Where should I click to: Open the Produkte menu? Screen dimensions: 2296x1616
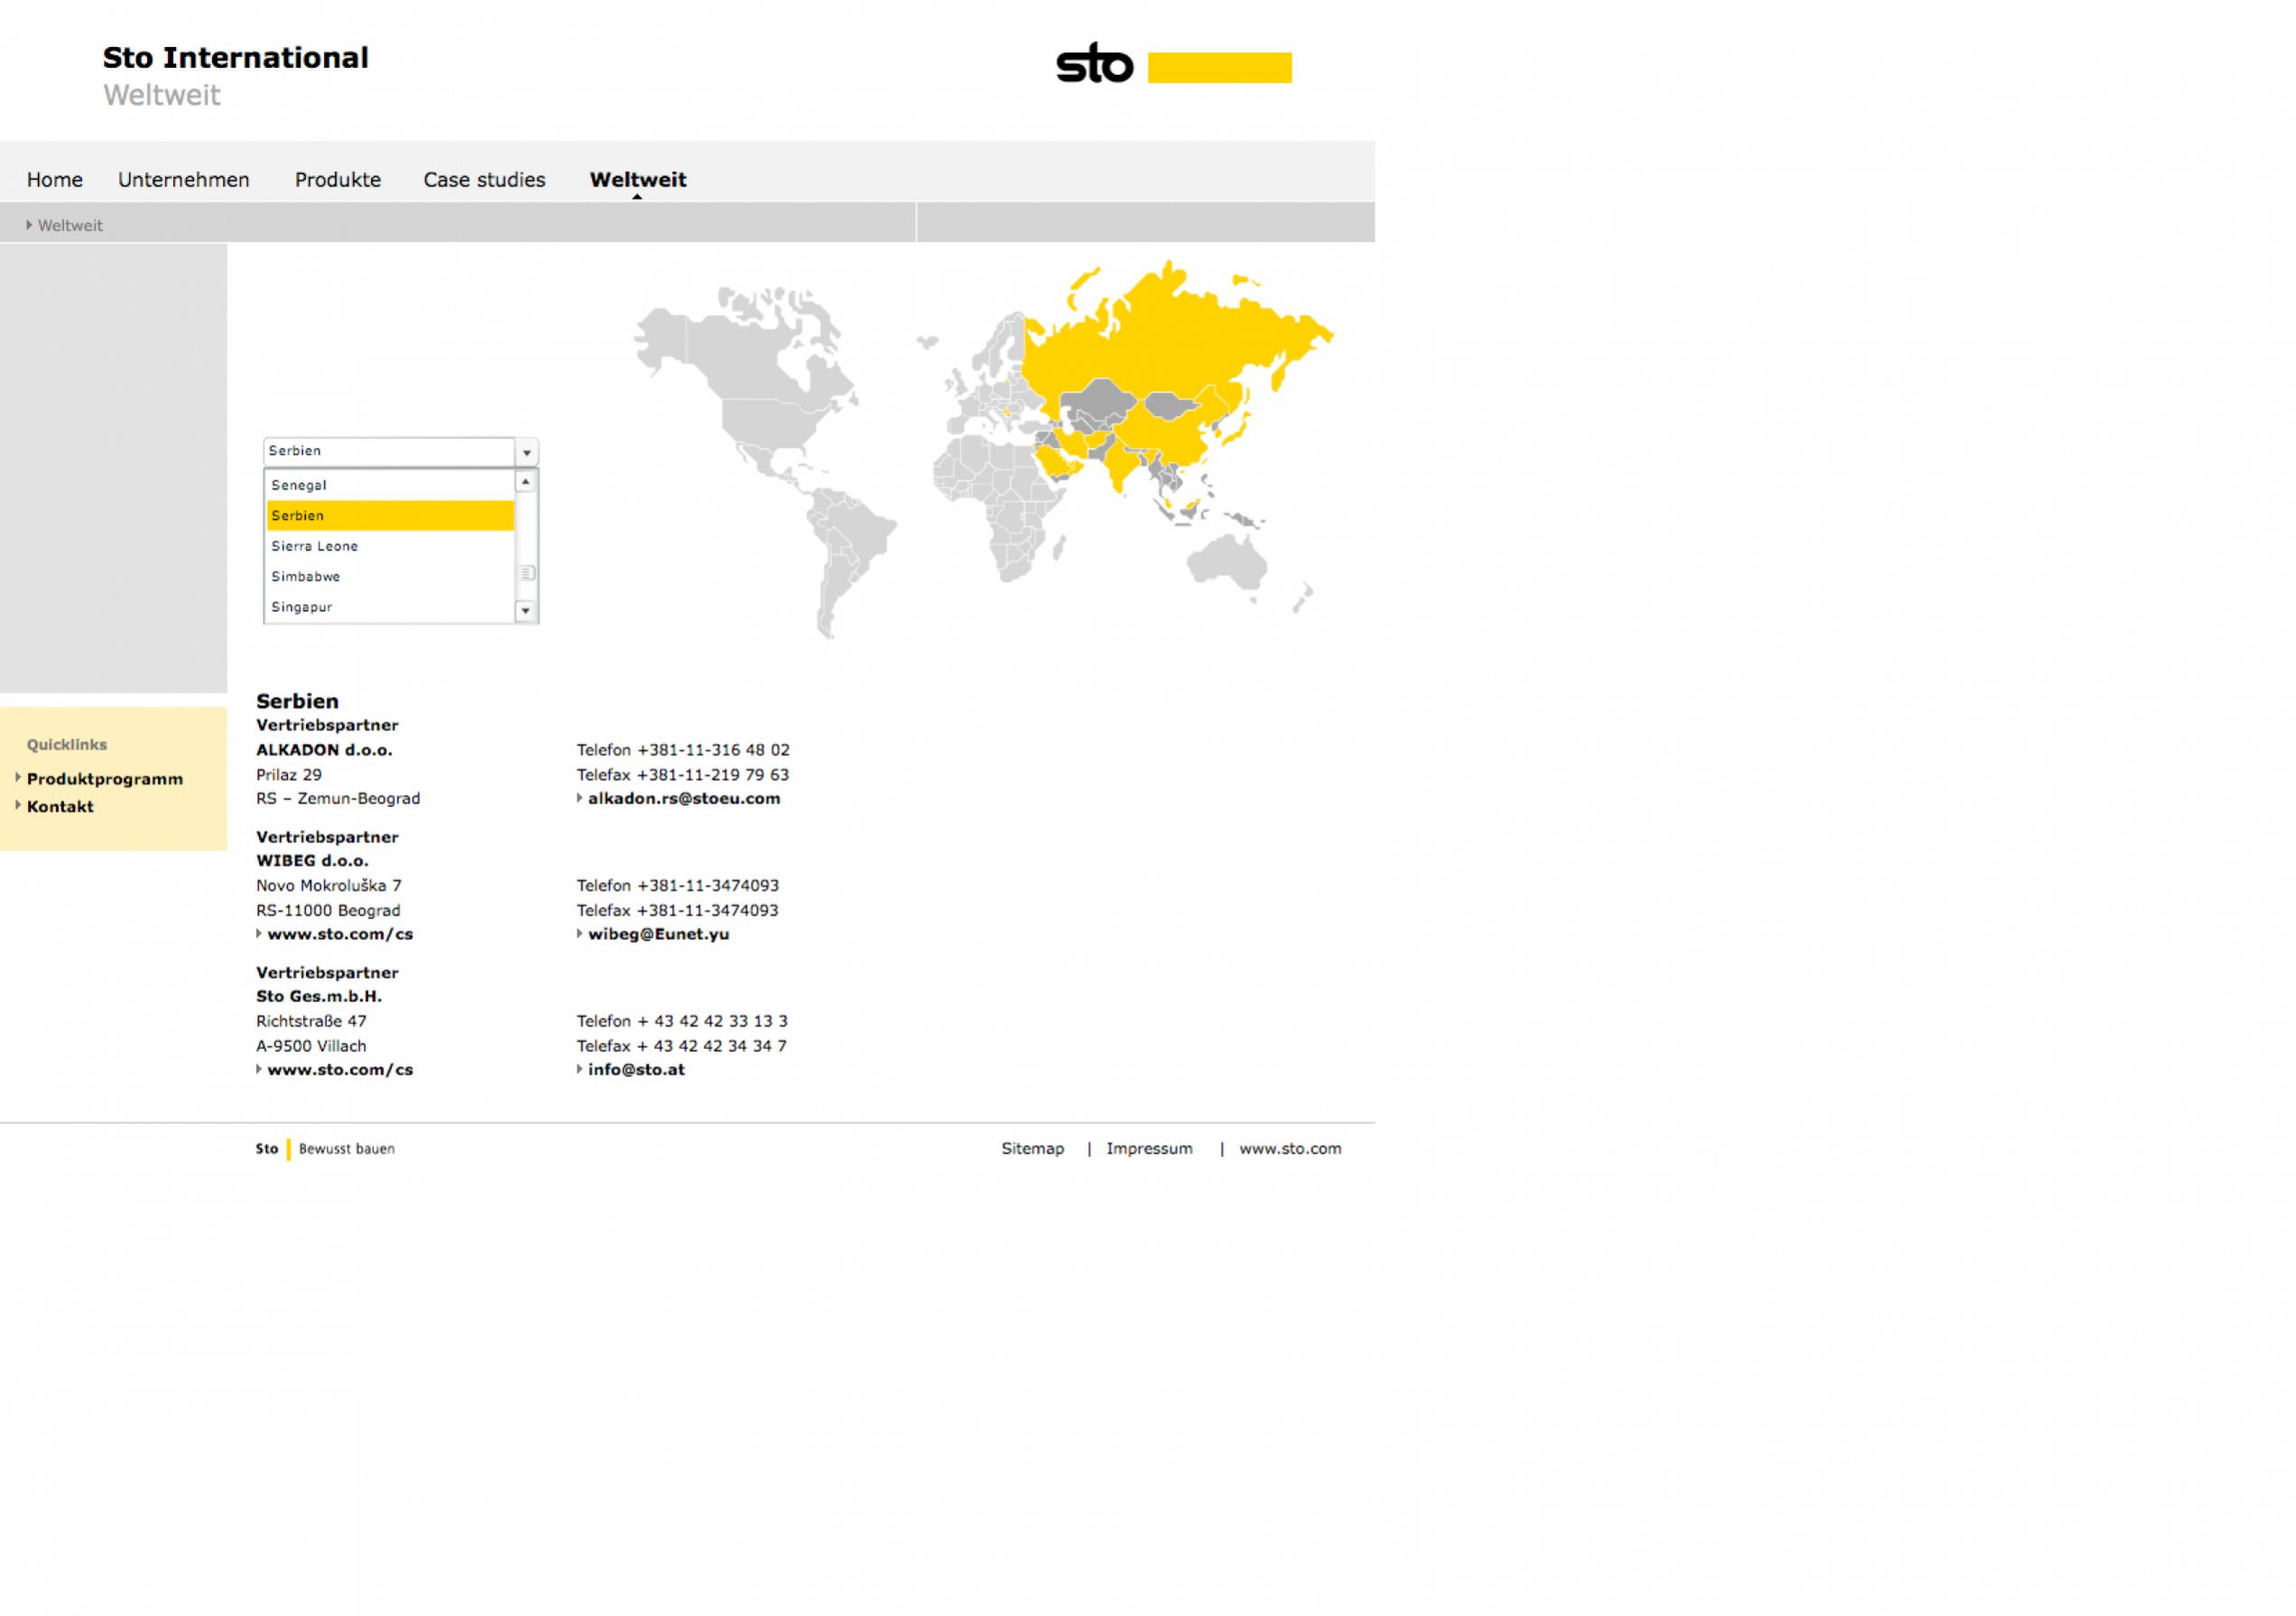(337, 180)
